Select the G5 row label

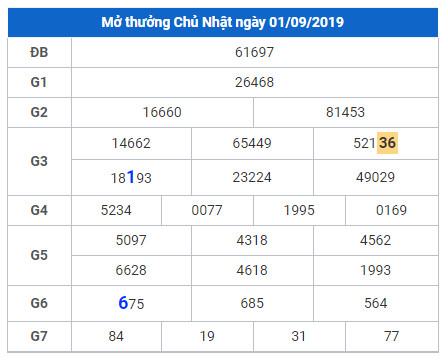click(39, 255)
